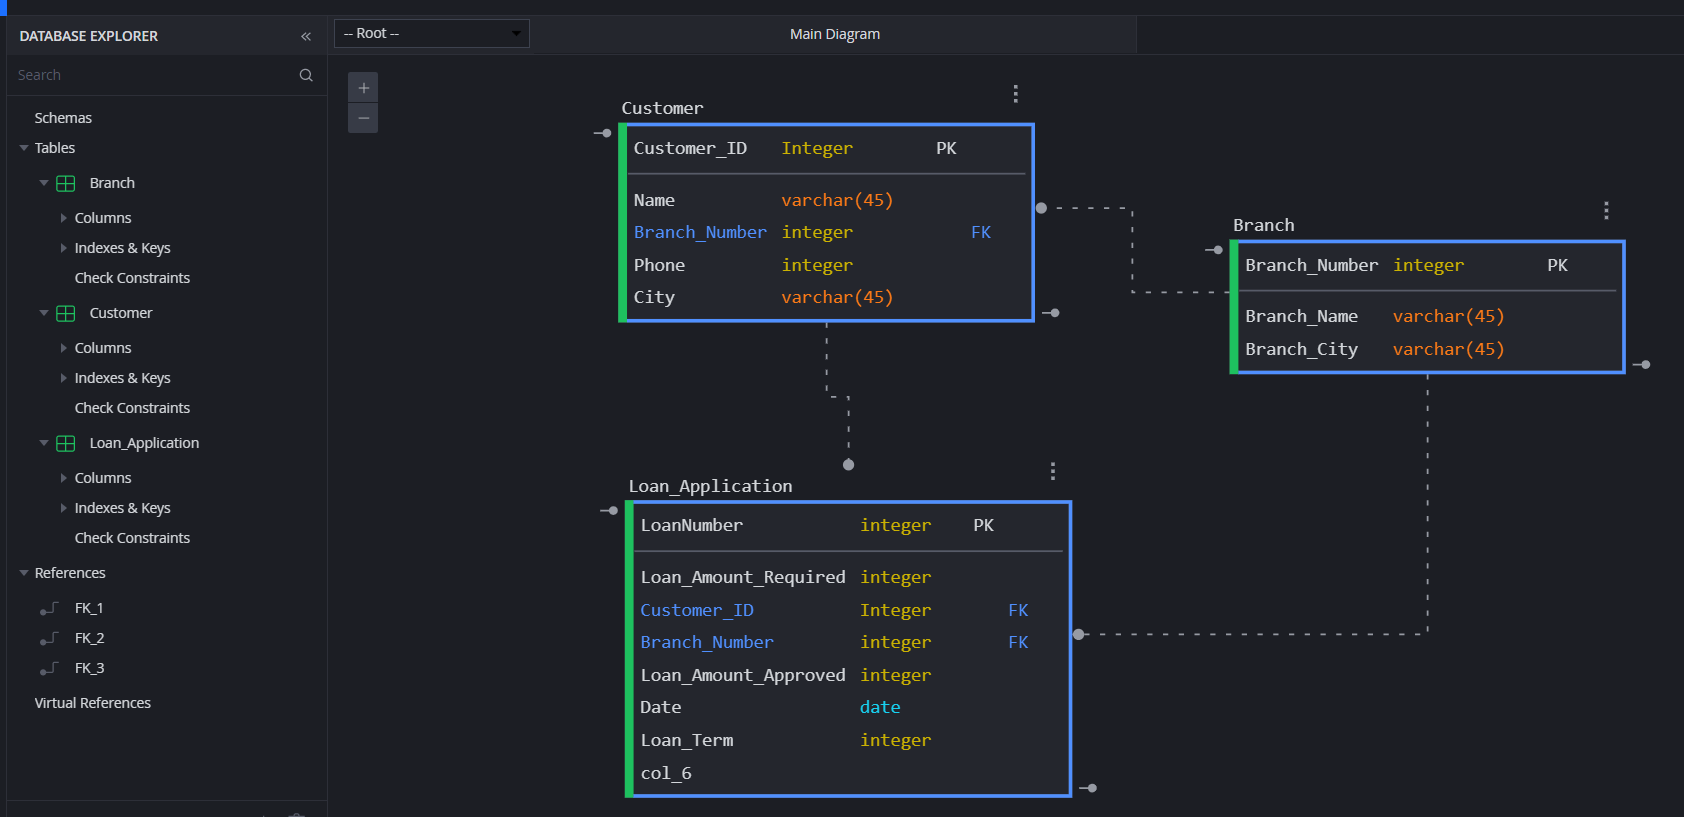Open Loan_Application table options menu
Viewport: 1684px width, 817px height.
coord(1053,471)
